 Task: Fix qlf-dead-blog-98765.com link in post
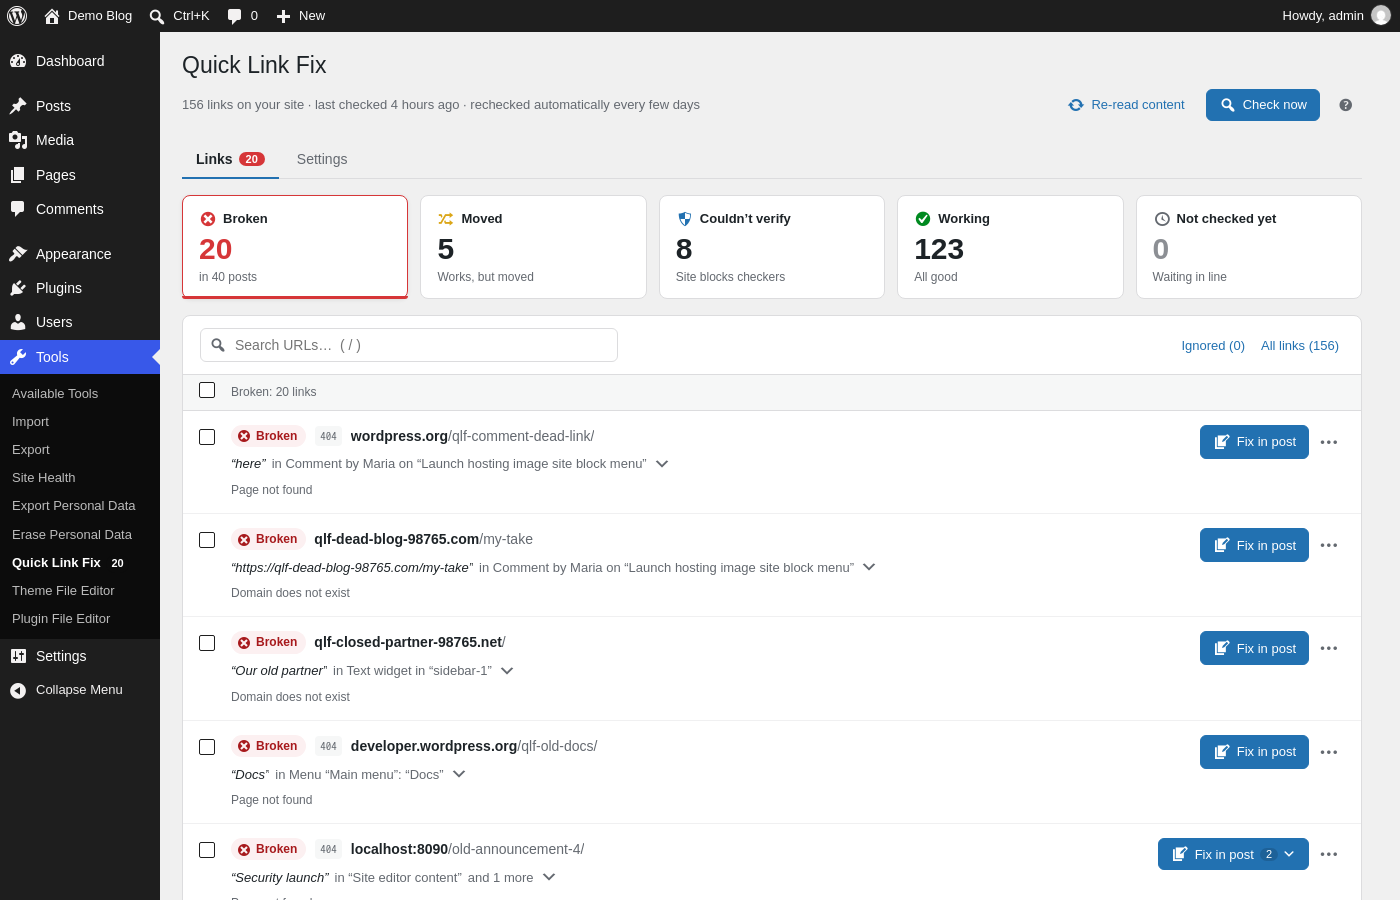[x=1254, y=545]
